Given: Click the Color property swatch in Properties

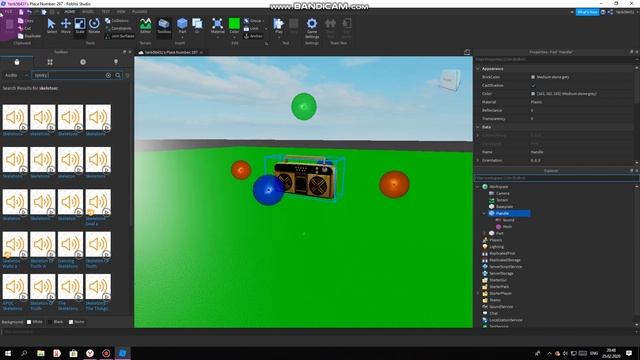Looking at the screenshot, I should pos(533,94).
